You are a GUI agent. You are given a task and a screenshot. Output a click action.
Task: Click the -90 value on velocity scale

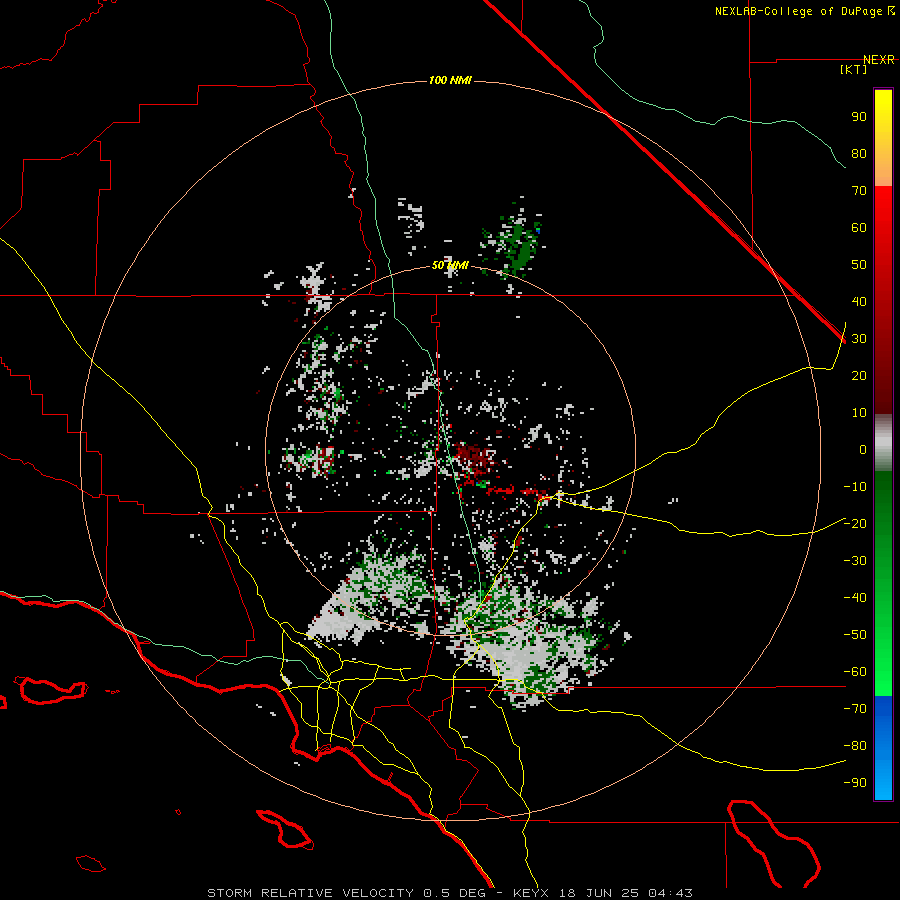[x=855, y=783]
